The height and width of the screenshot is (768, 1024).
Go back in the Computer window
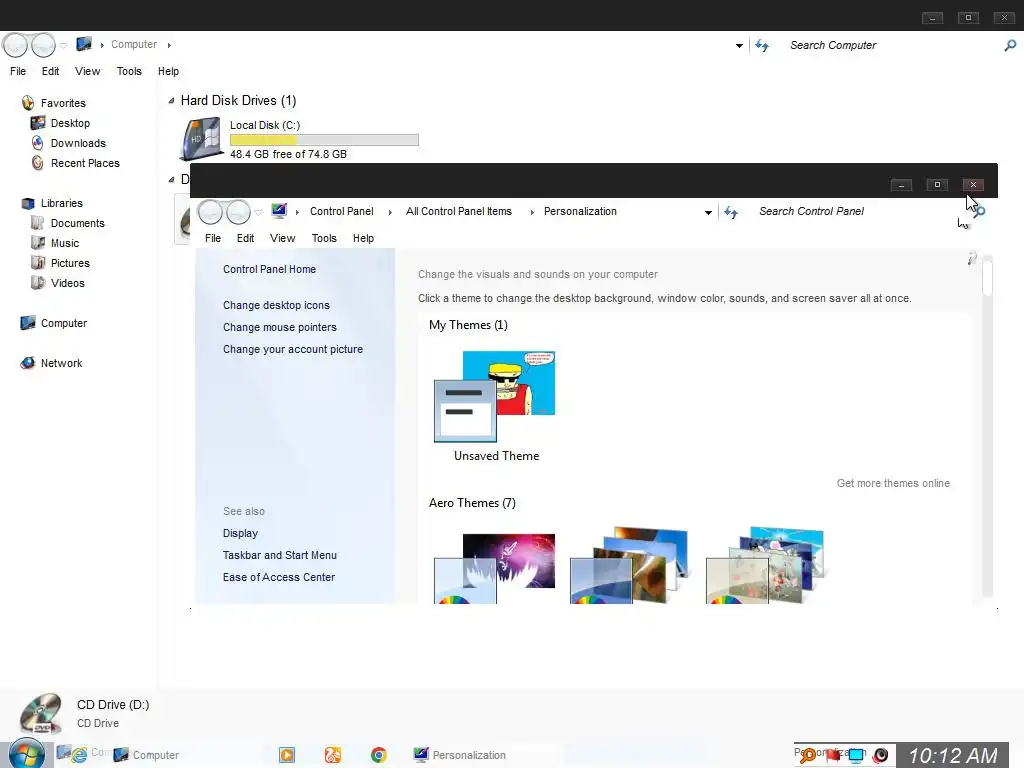pos(16,45)
